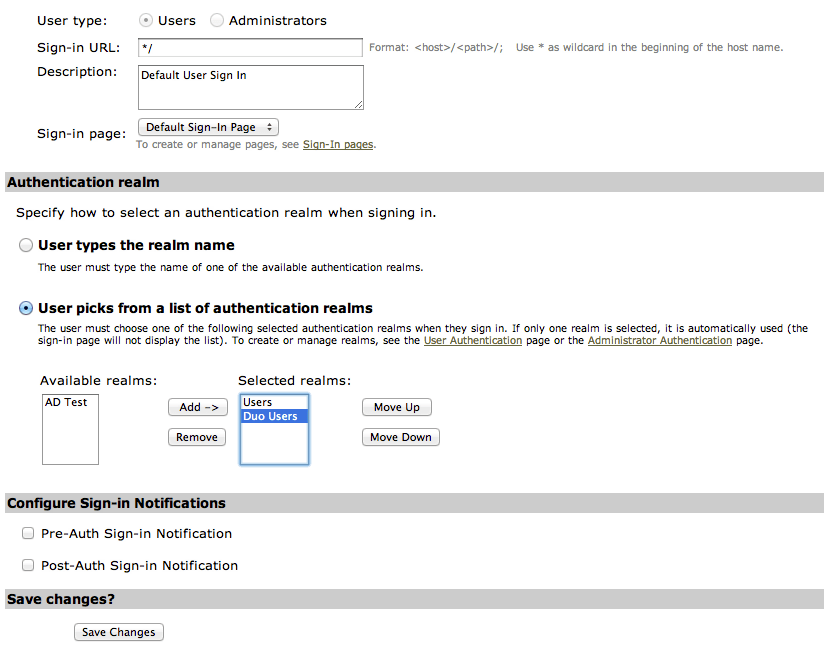
Task: Enable User types the realm name option
Action: (25, 244)
